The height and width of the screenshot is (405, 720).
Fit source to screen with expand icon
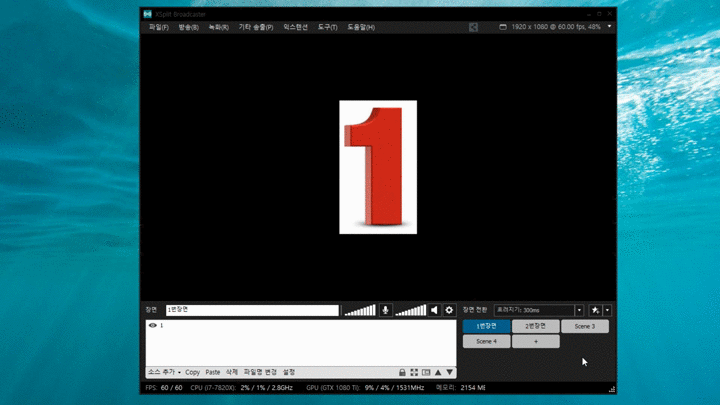(x=414, y=372)
